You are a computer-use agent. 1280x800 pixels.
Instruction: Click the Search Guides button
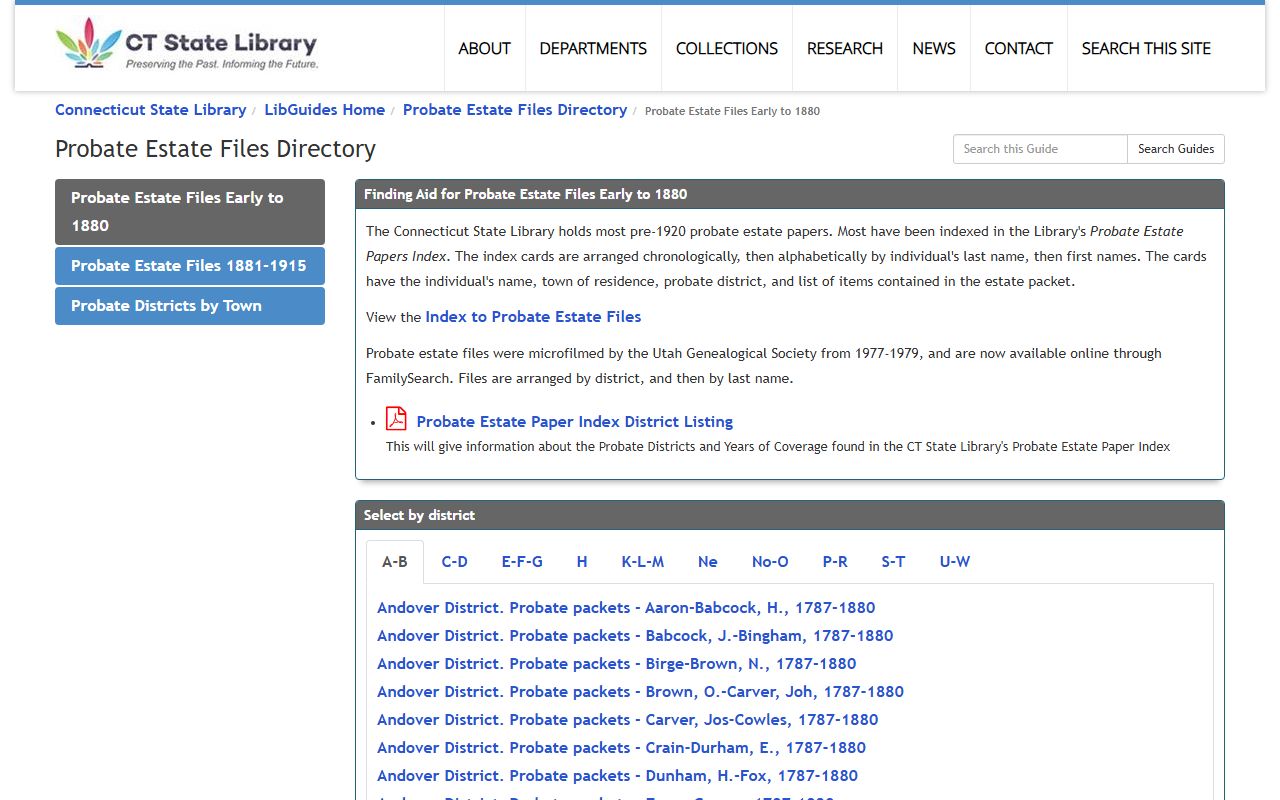[1176, 149]
